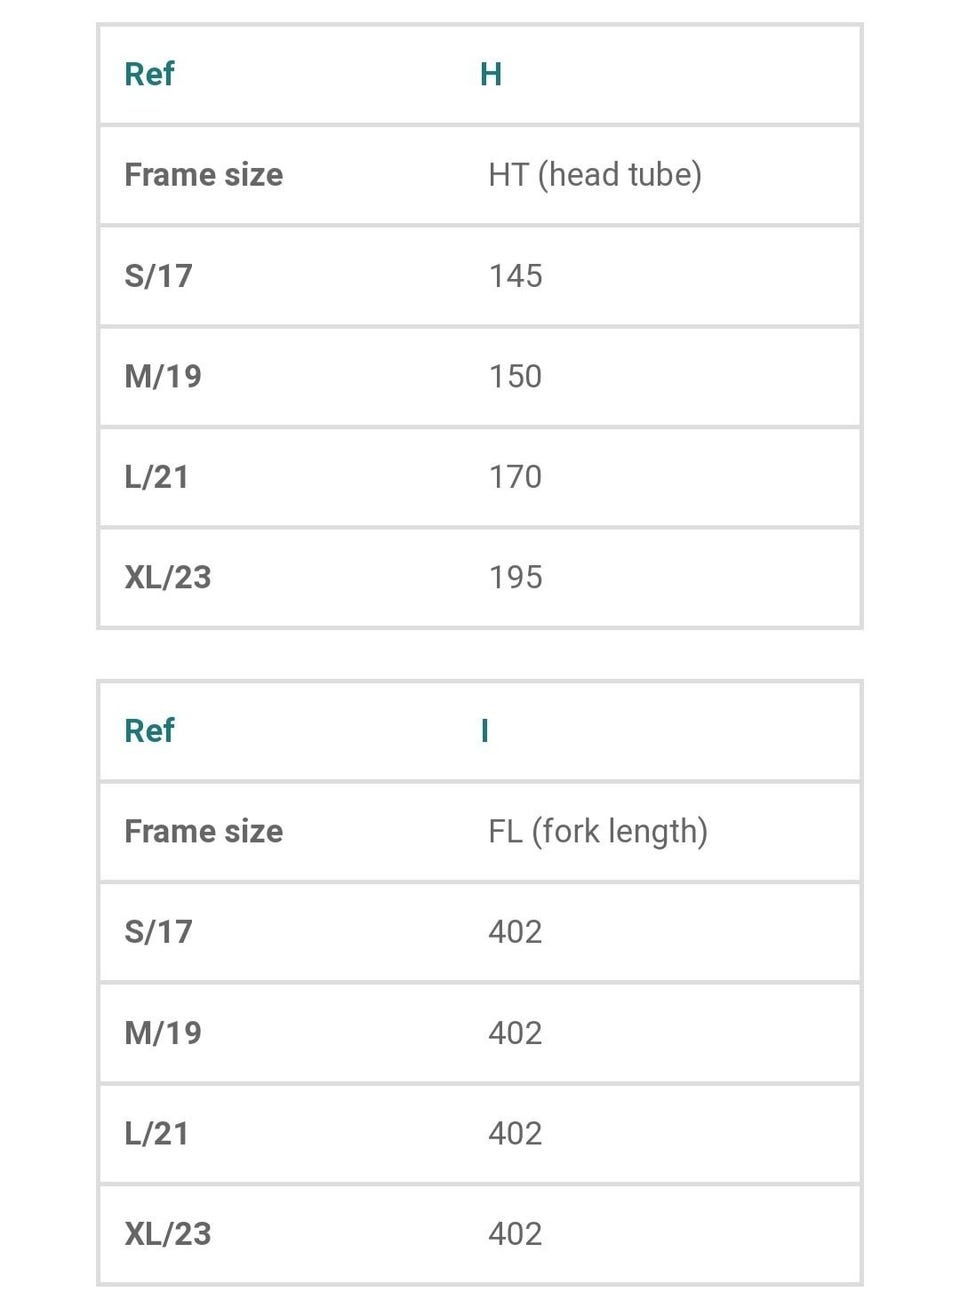The width and height of the screenshot is (960, 1308).
Task: Click the 150 head tube value
Action: coord(515,376)
